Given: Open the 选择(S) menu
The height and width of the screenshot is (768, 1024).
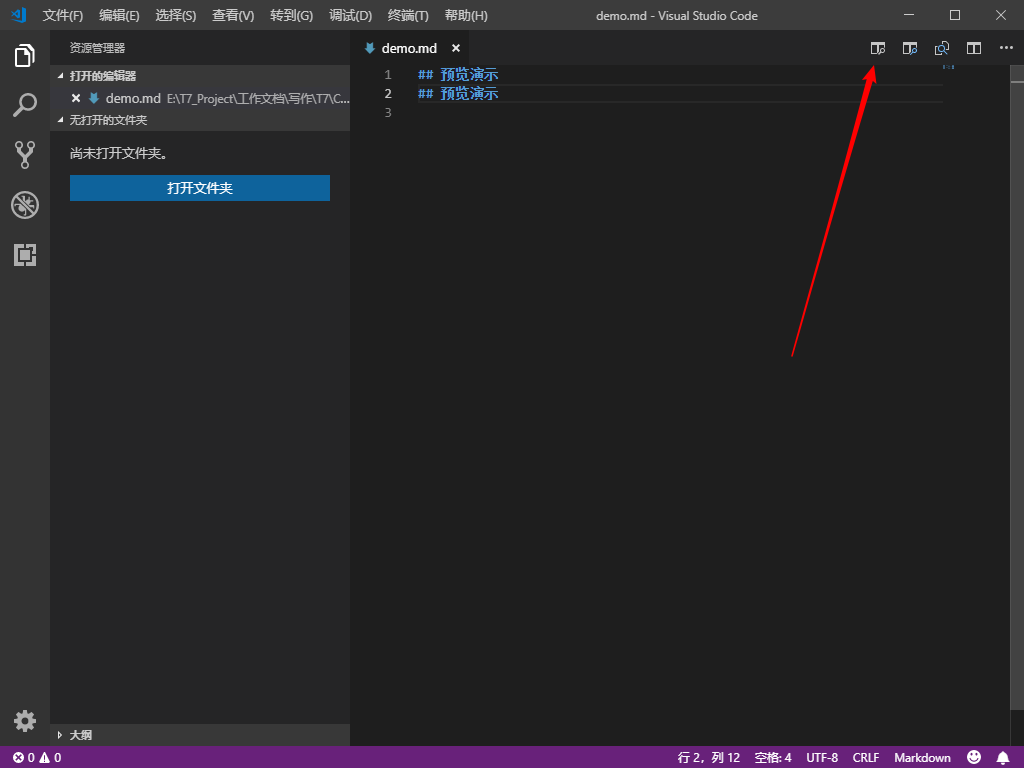Looking at the screenshot, I should click(x=176, y=16).
